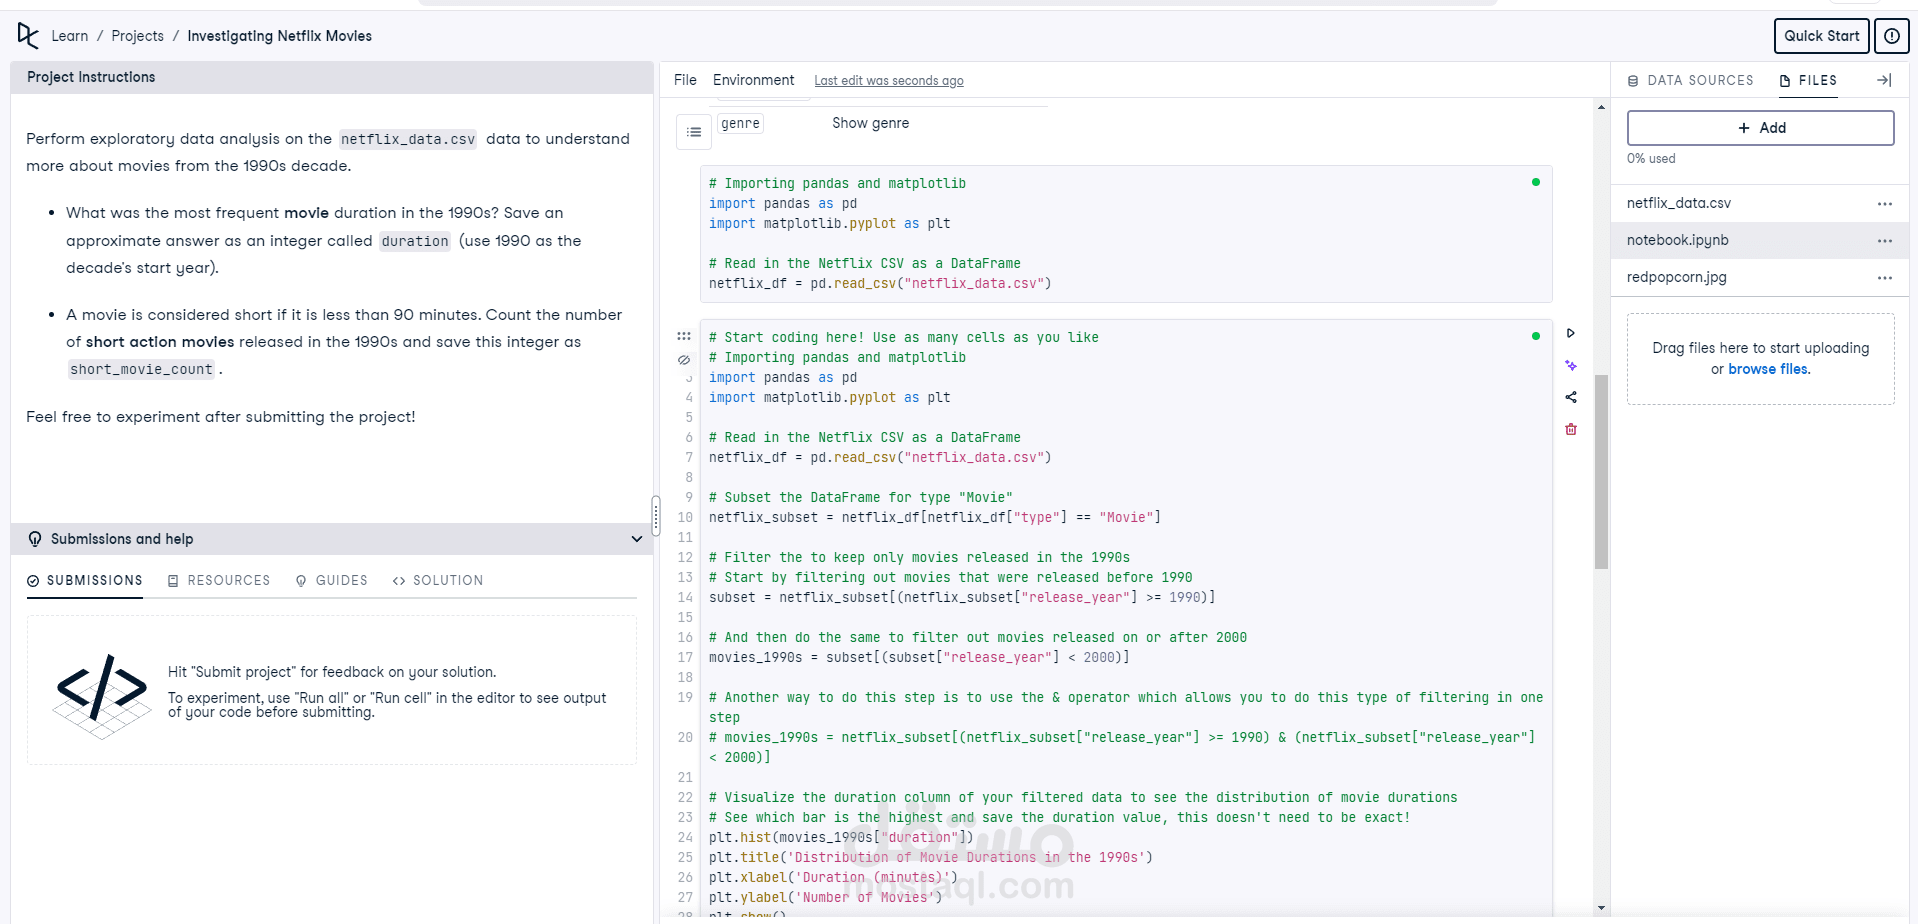This screenshot has width=1918, height=924.
Task: Click the AI sparkle icon beside cell
Action: click(1570, 366)
